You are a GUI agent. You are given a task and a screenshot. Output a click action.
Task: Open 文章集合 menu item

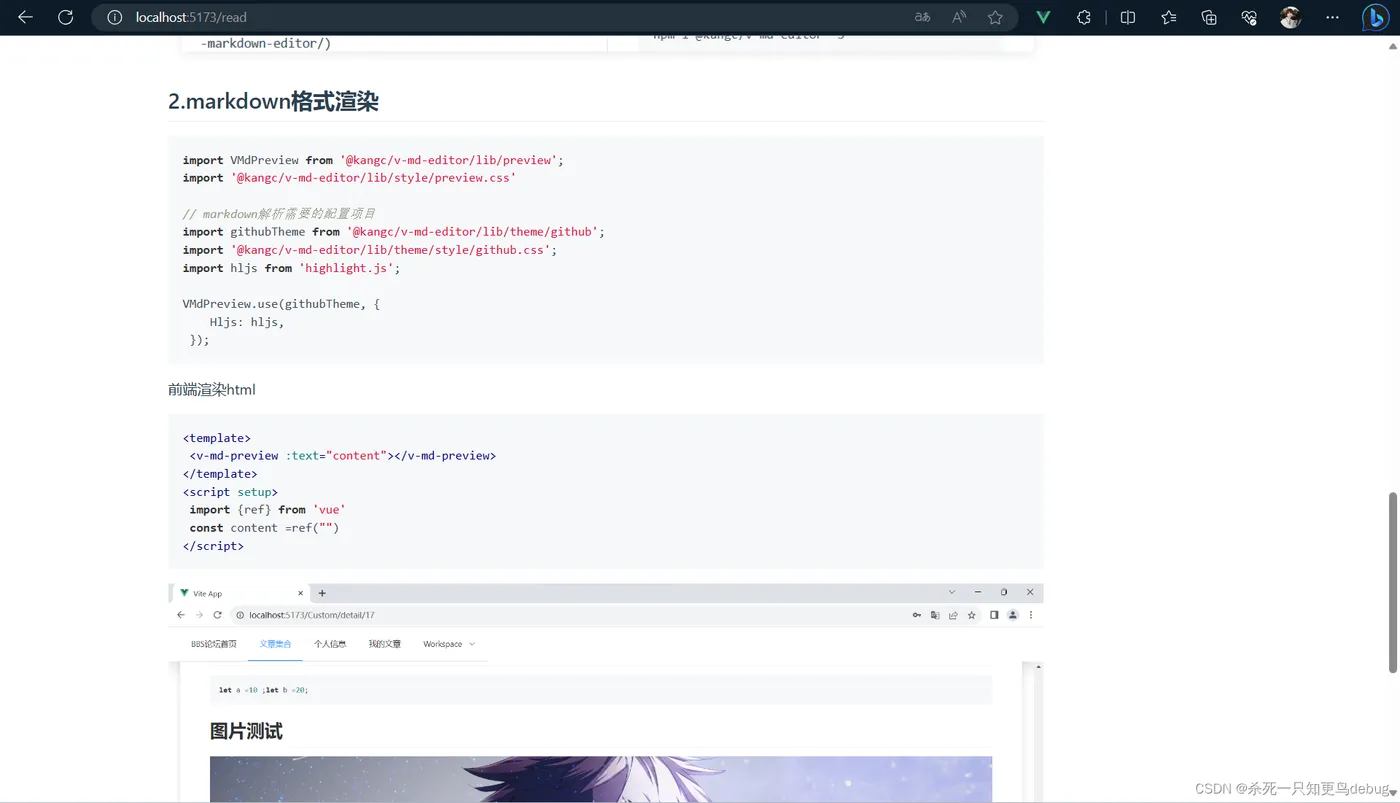click(275, 644)
